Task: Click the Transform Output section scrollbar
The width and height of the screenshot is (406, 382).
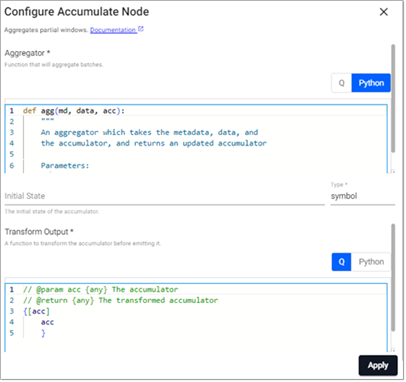Action: (393, 278)
